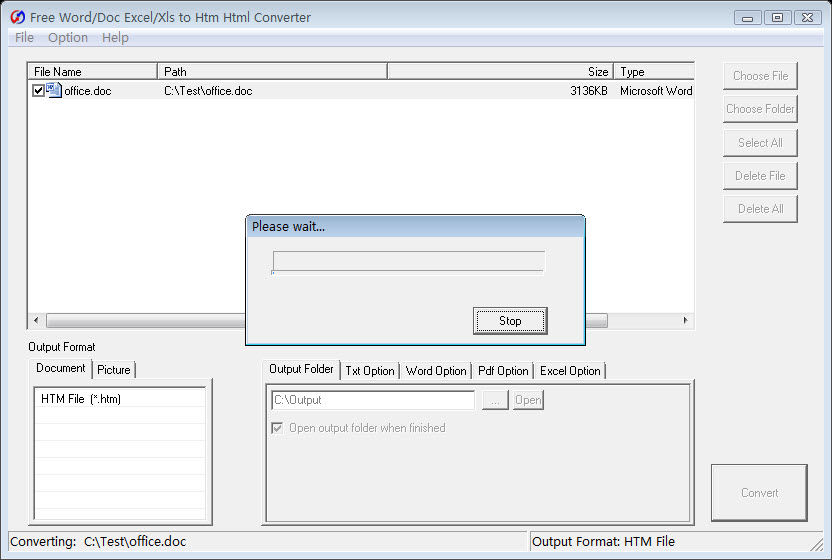The image size is (832, 560).
Task: Stop the conversion in progress
Action: (x=510, y=321)
